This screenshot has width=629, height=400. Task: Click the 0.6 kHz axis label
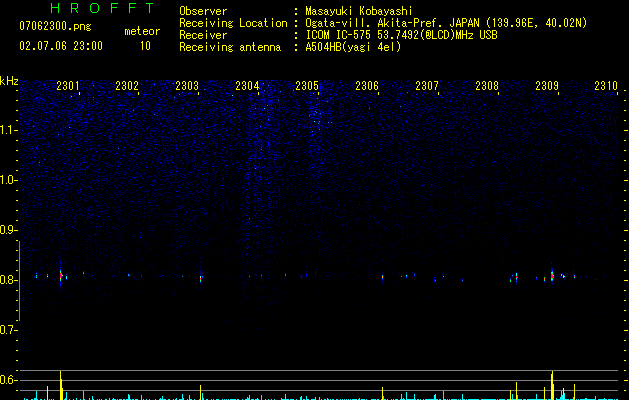pos(9,380)
